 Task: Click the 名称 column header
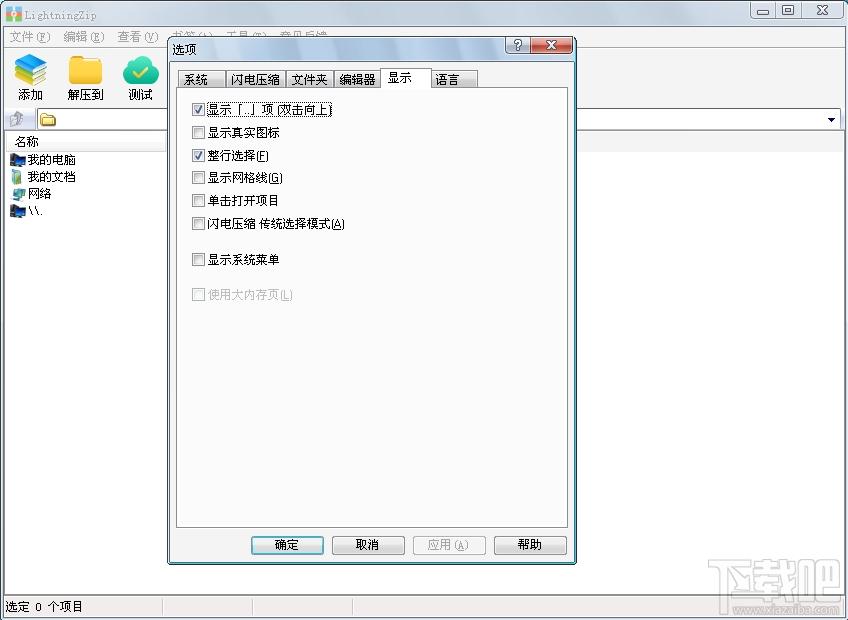click(x=87, y=142)
